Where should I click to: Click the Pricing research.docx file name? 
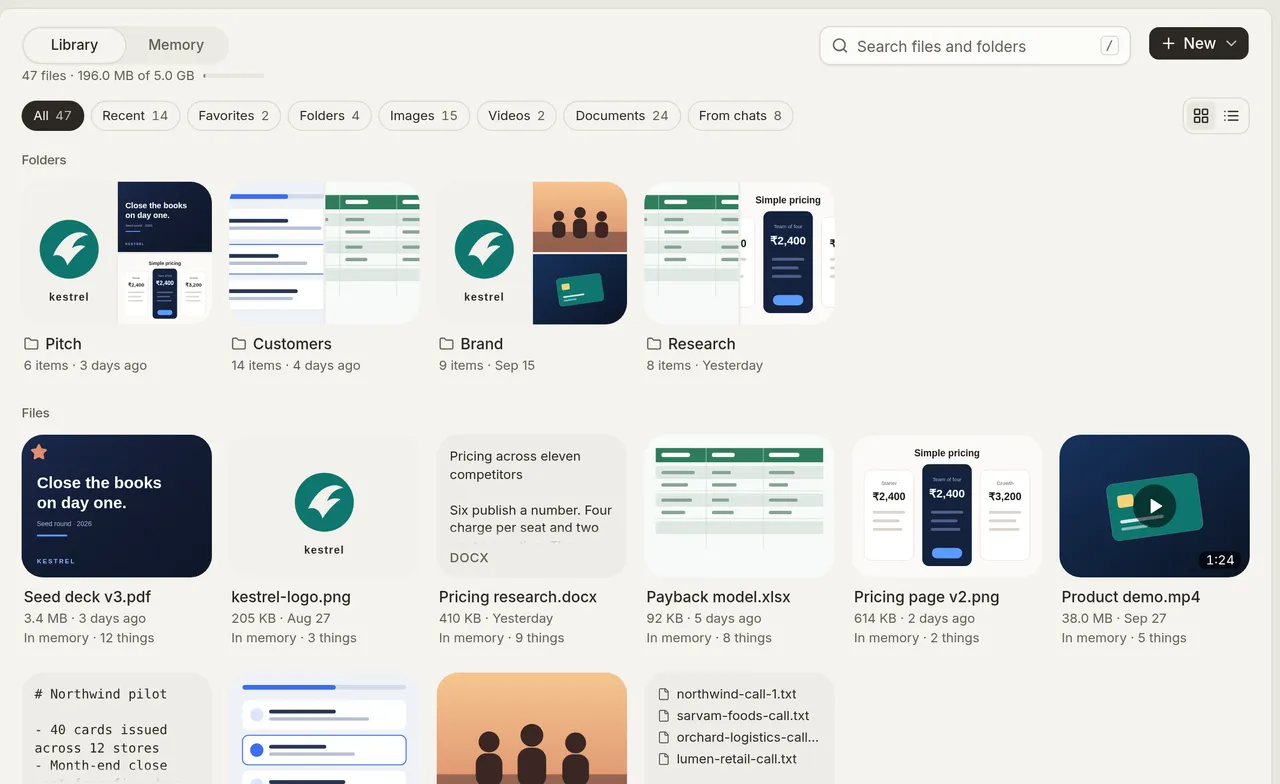[x=518, y=597]
